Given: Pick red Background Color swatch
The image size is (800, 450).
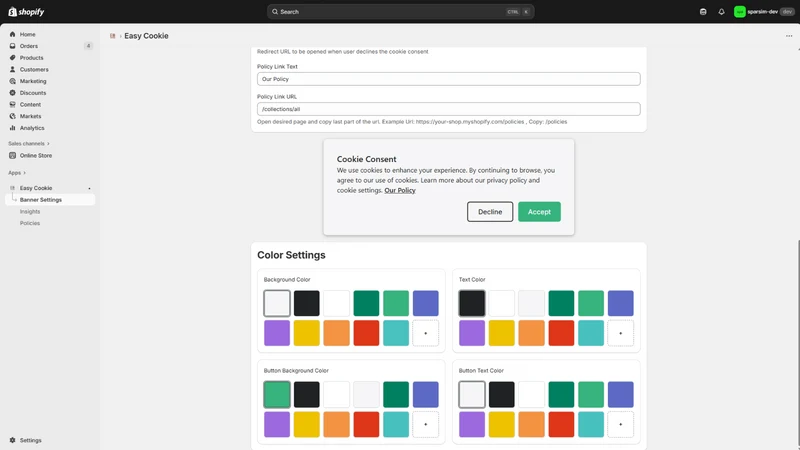Looking at the screenshot, I should pyautogui.click(x=366, y=333).
